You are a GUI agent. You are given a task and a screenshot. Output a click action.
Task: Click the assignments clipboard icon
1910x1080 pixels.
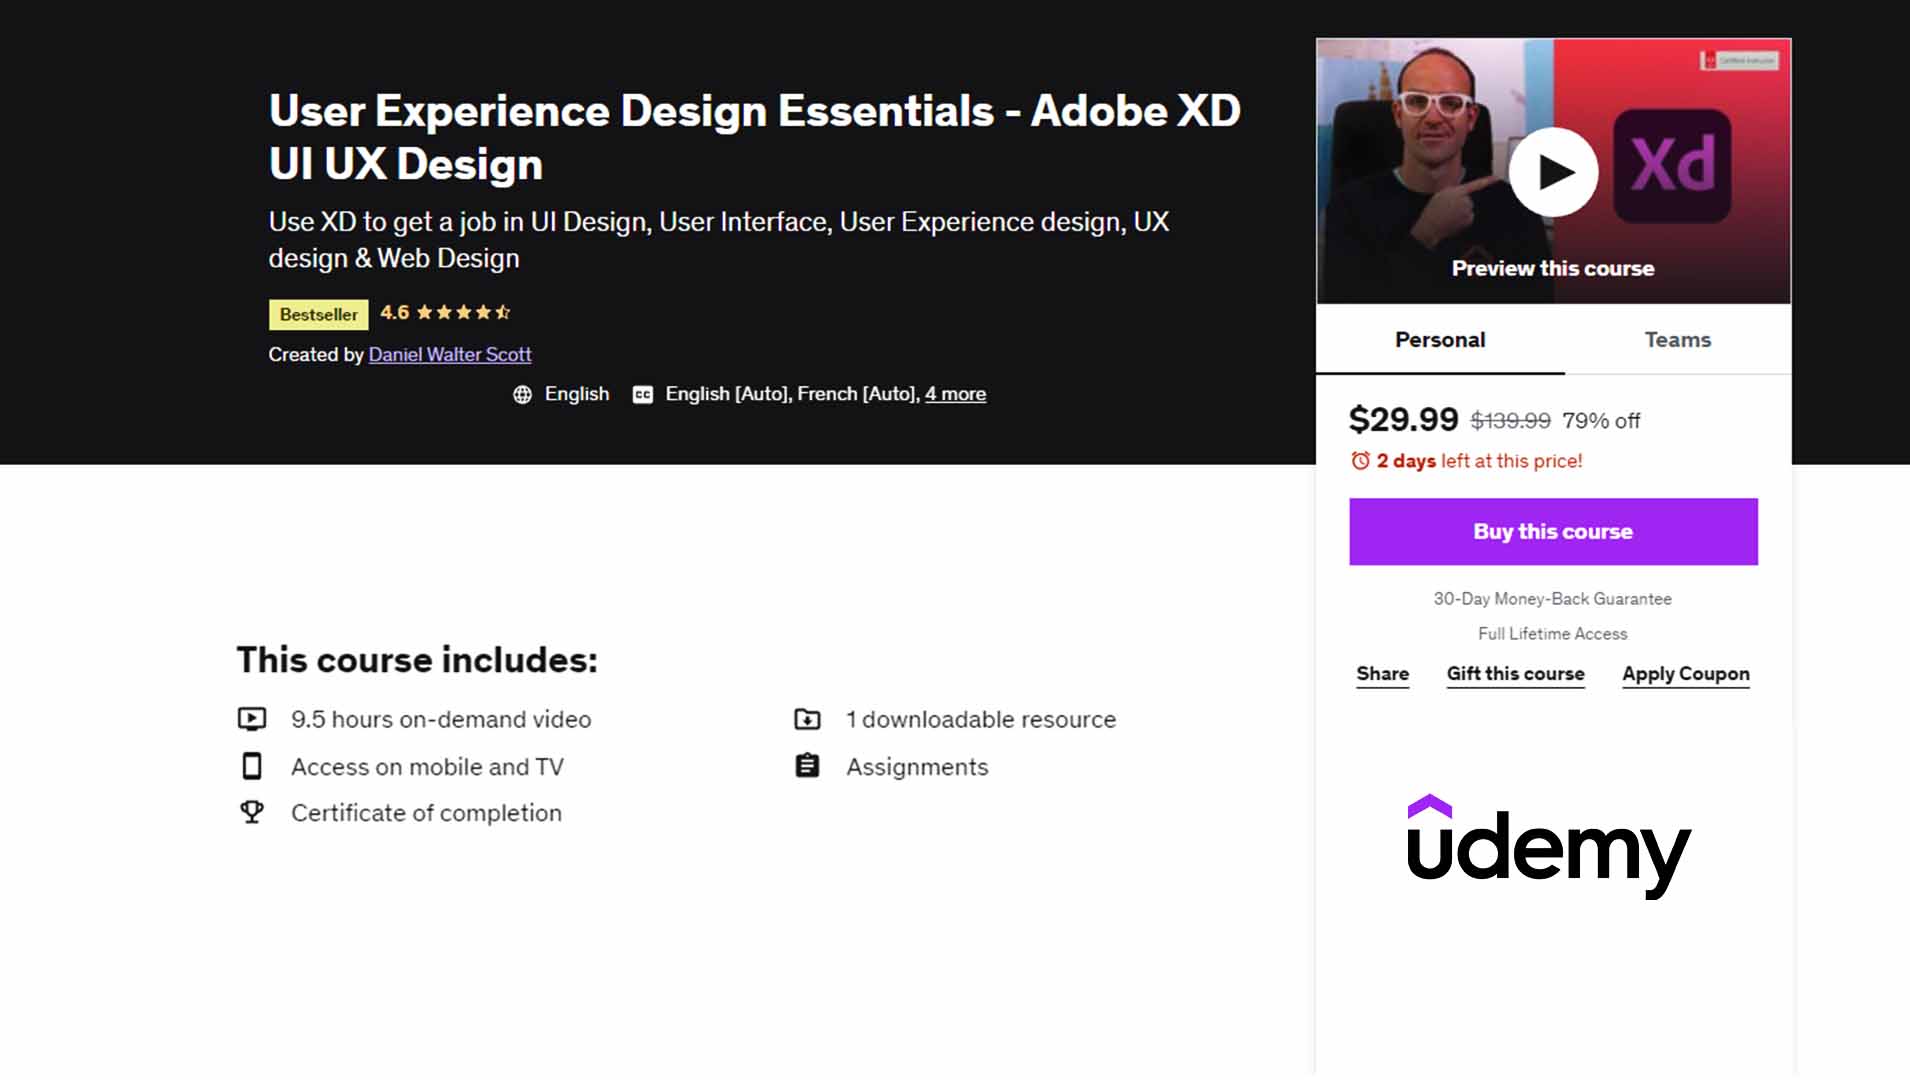click(x=808, y=765)
